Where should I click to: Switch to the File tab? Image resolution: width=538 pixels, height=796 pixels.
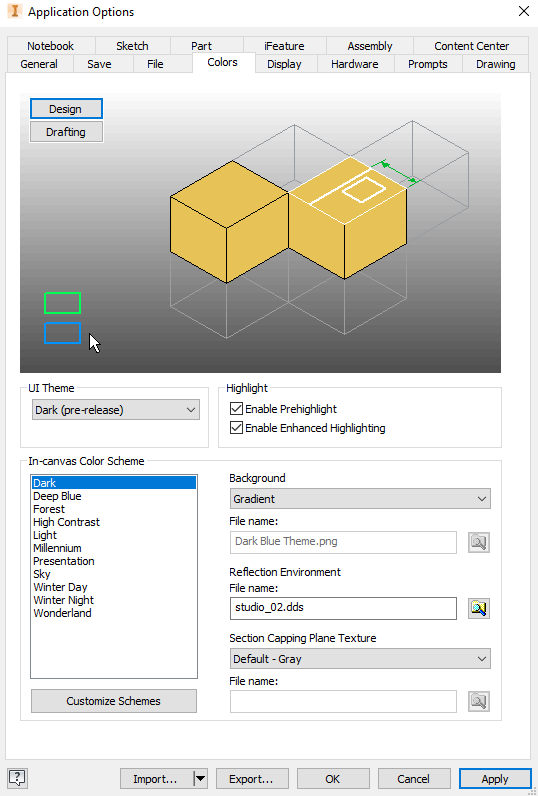click(155, 64)
